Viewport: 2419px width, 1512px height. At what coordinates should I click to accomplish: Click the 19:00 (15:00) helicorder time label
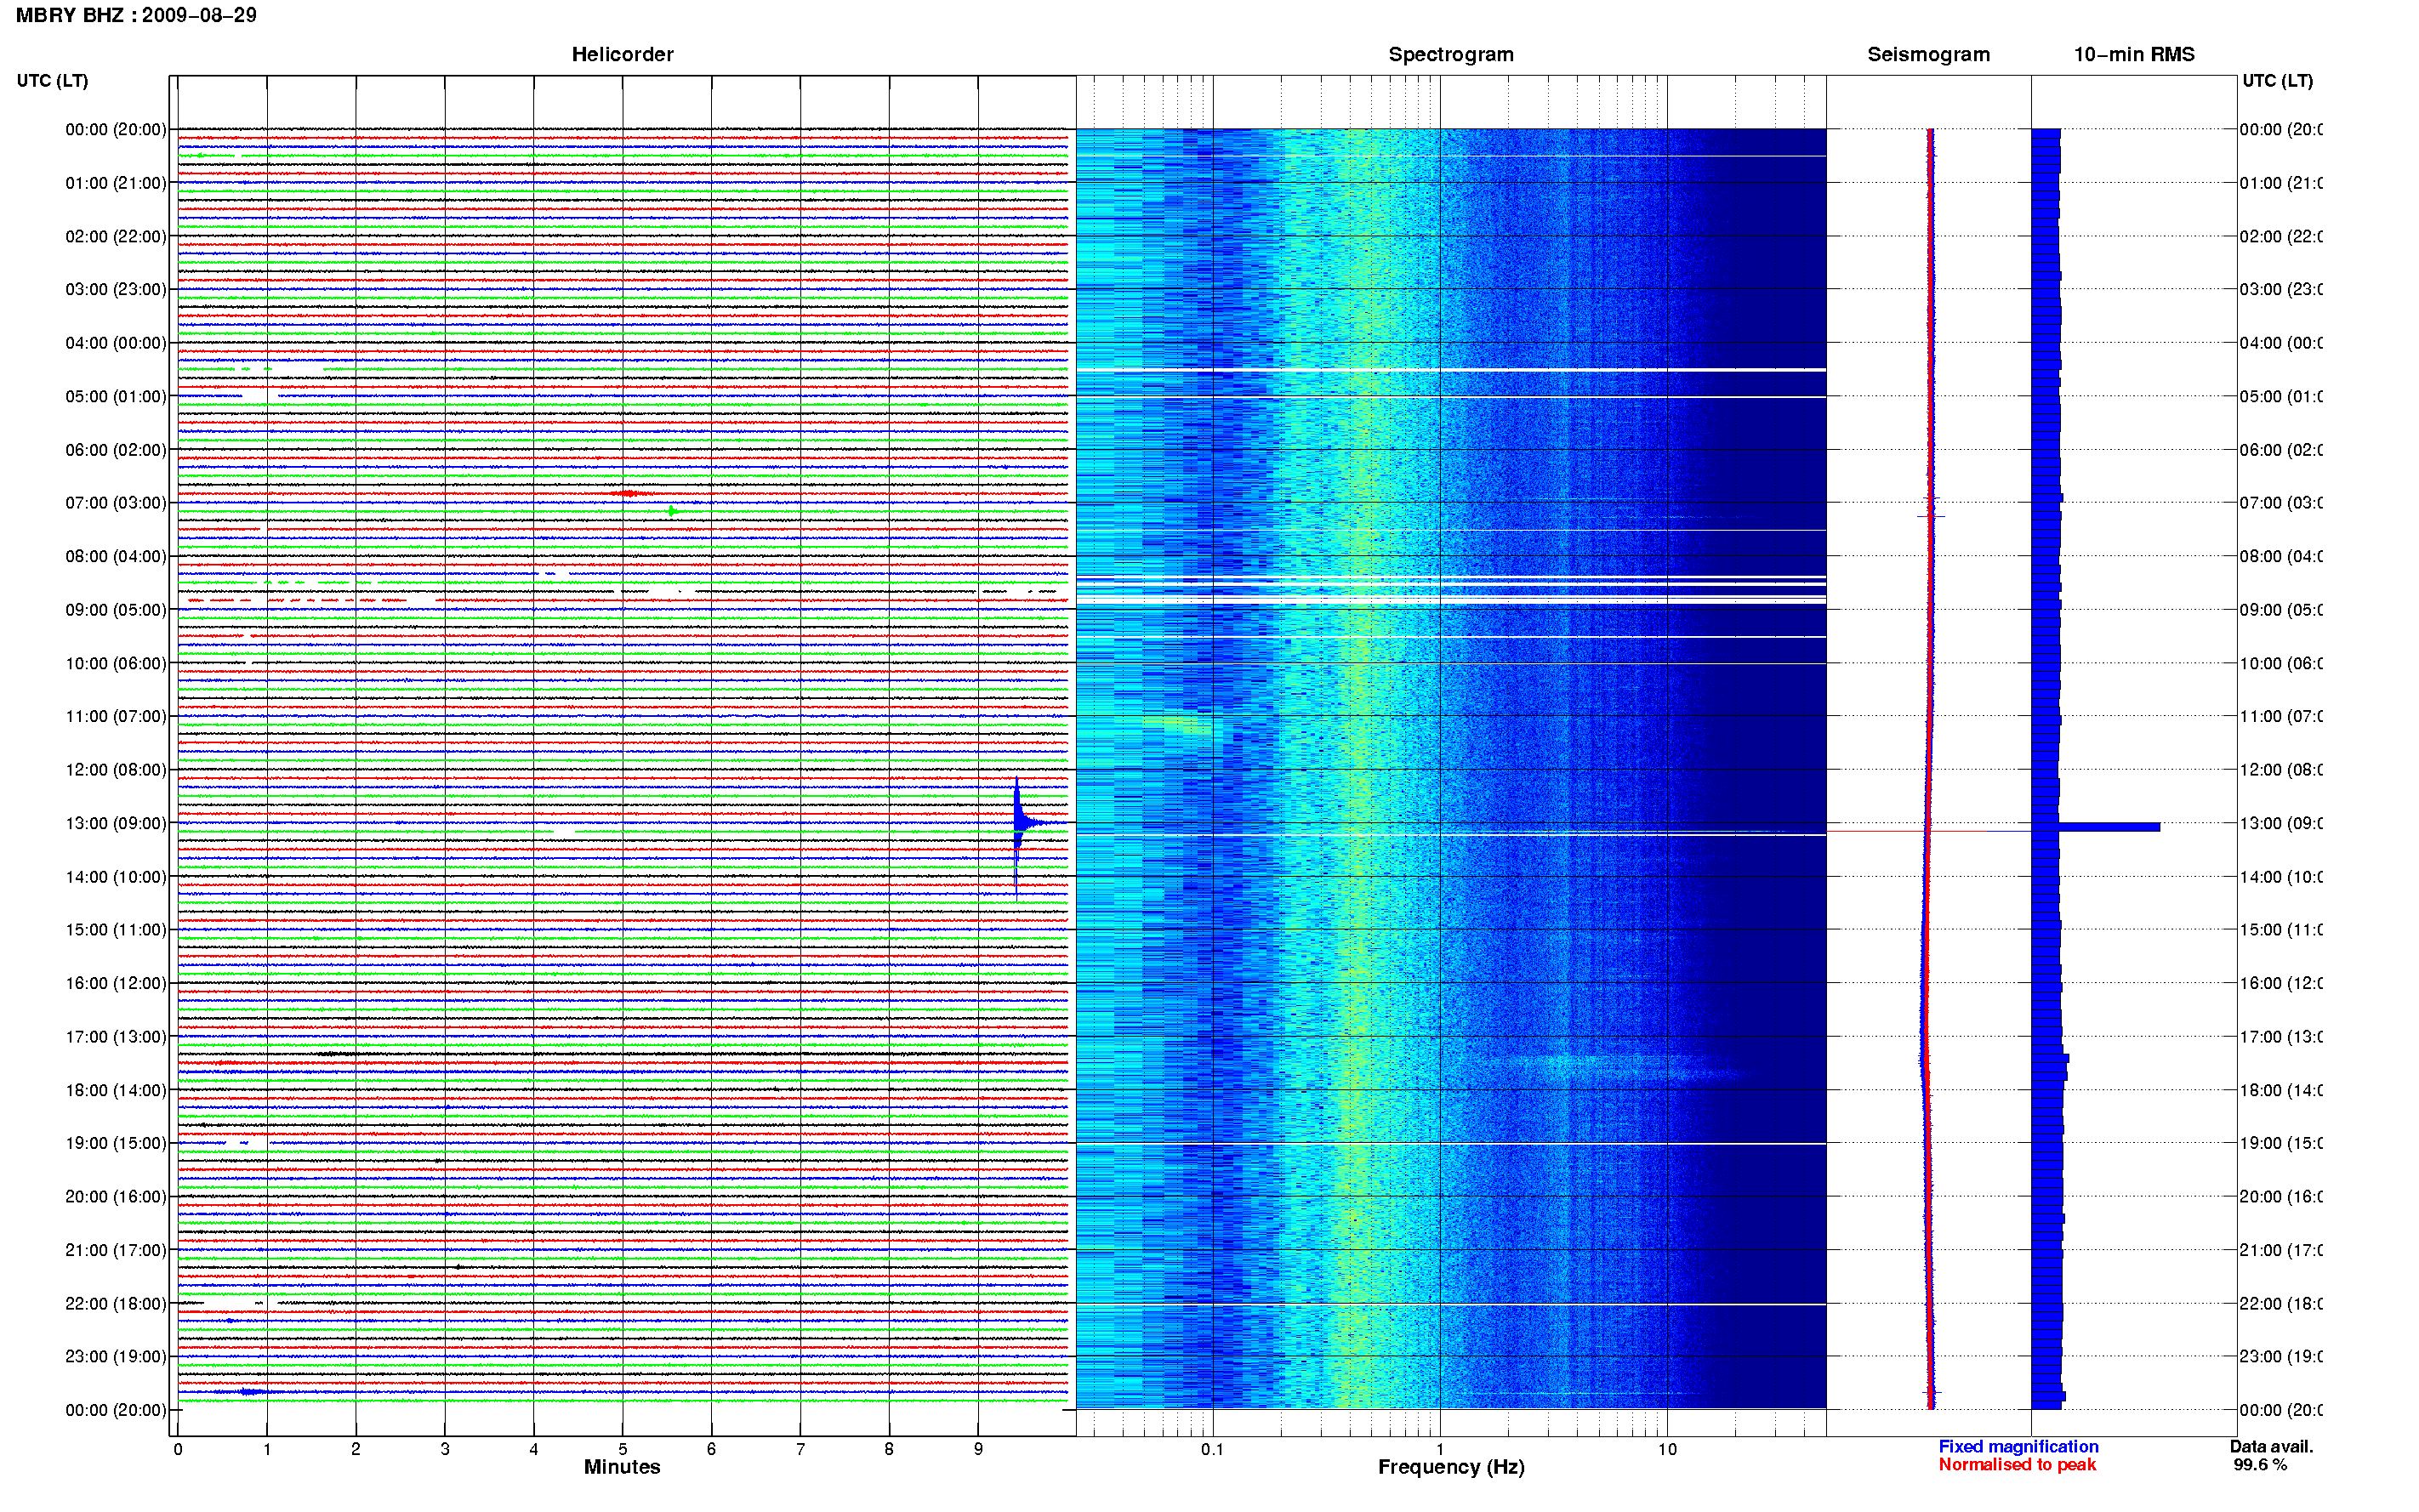pos(116,1143)
